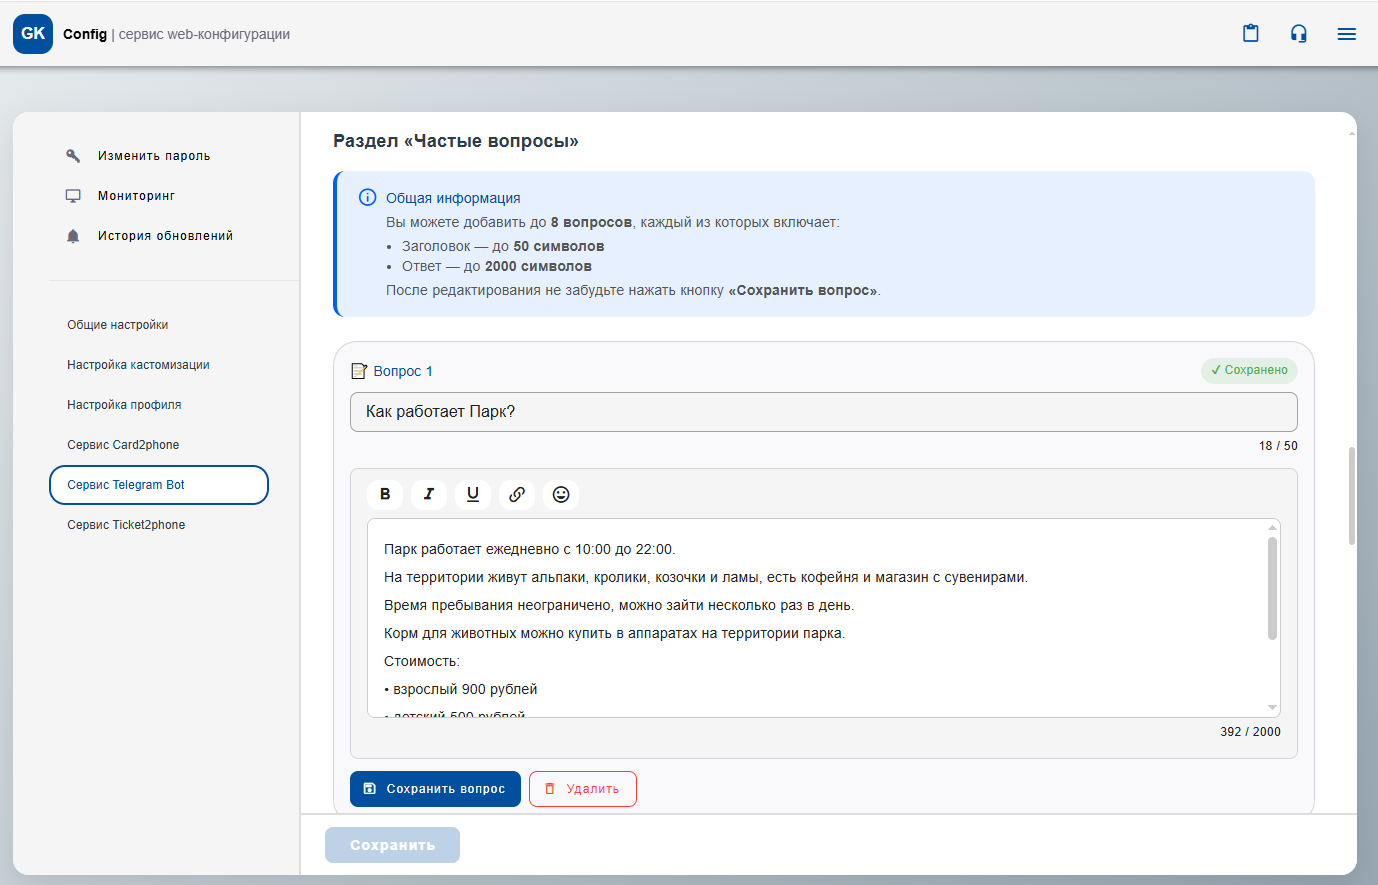
Task: Toggle underline formatting in editor
Action: click(x=473, y=494)
